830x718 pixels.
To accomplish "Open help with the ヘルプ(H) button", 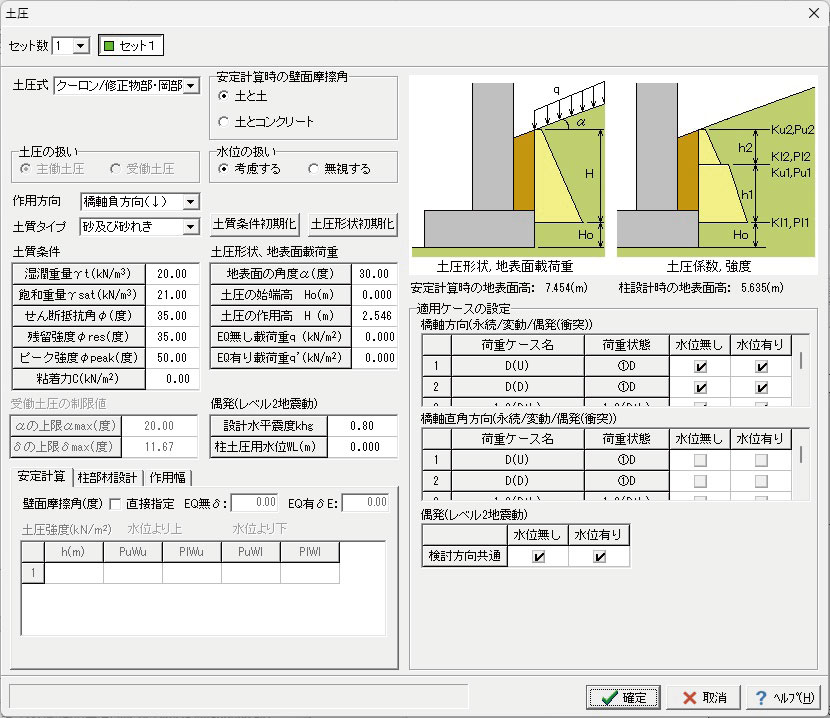I will 780,697.
